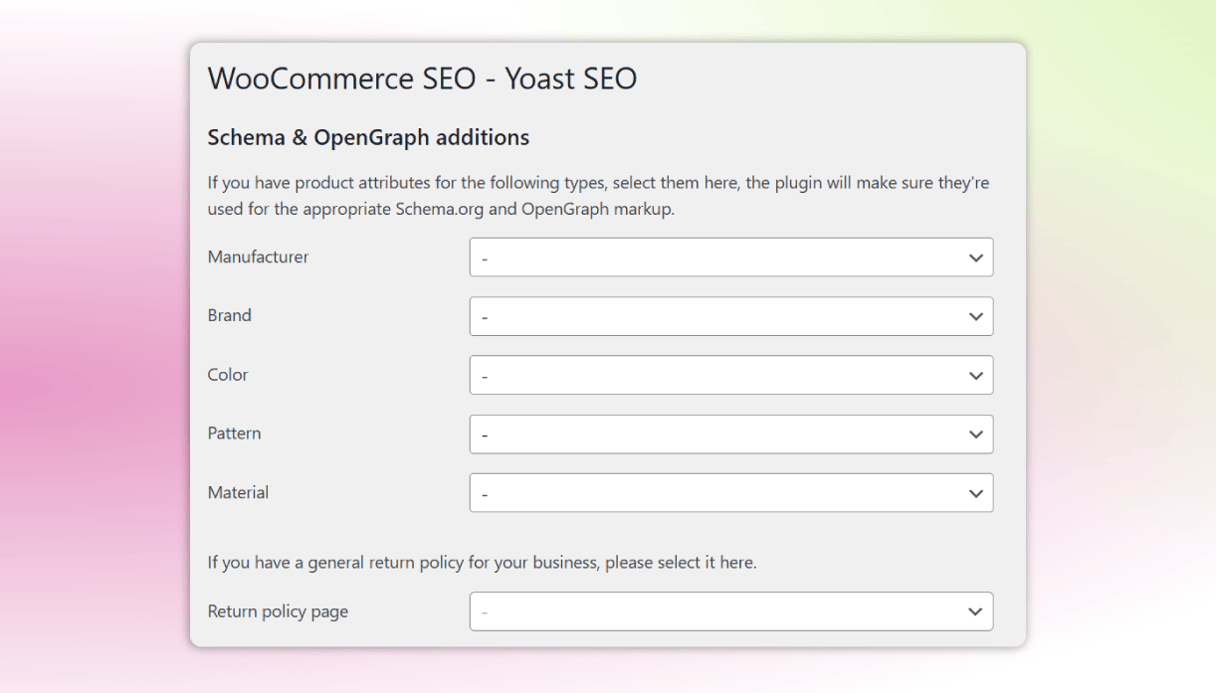The height and width of the screenshot is (693, 1216).
Task: Click the Pattern field label
Action: (234, 433)
